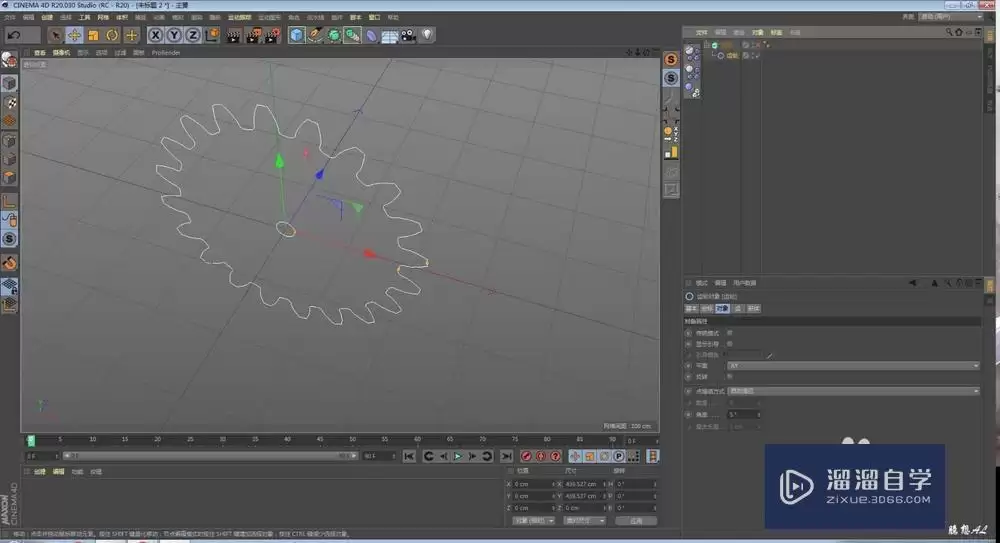This screenshot has height=543, width=1000.
Task: Activate the Move tool in top toolbar
Action: tap(74, 35)
